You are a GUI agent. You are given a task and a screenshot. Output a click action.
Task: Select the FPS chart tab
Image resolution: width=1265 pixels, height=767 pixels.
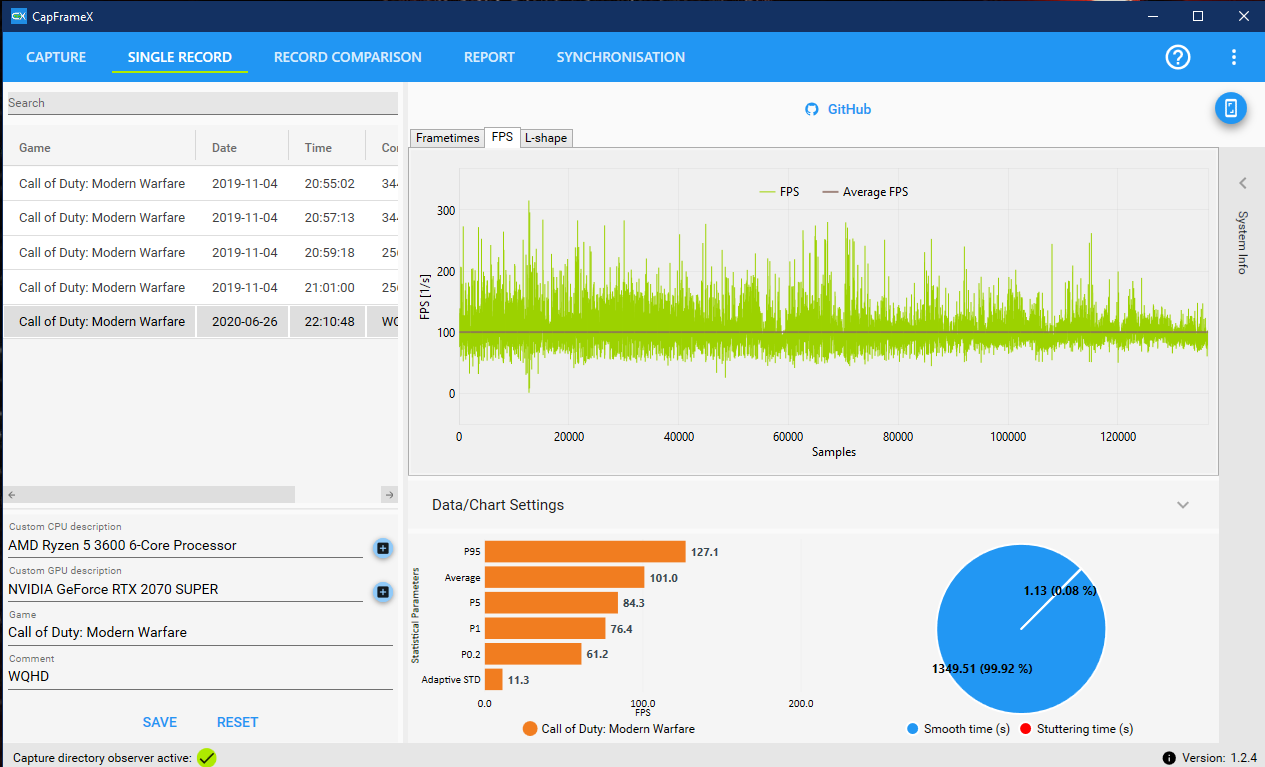click(x=502, y=137)
